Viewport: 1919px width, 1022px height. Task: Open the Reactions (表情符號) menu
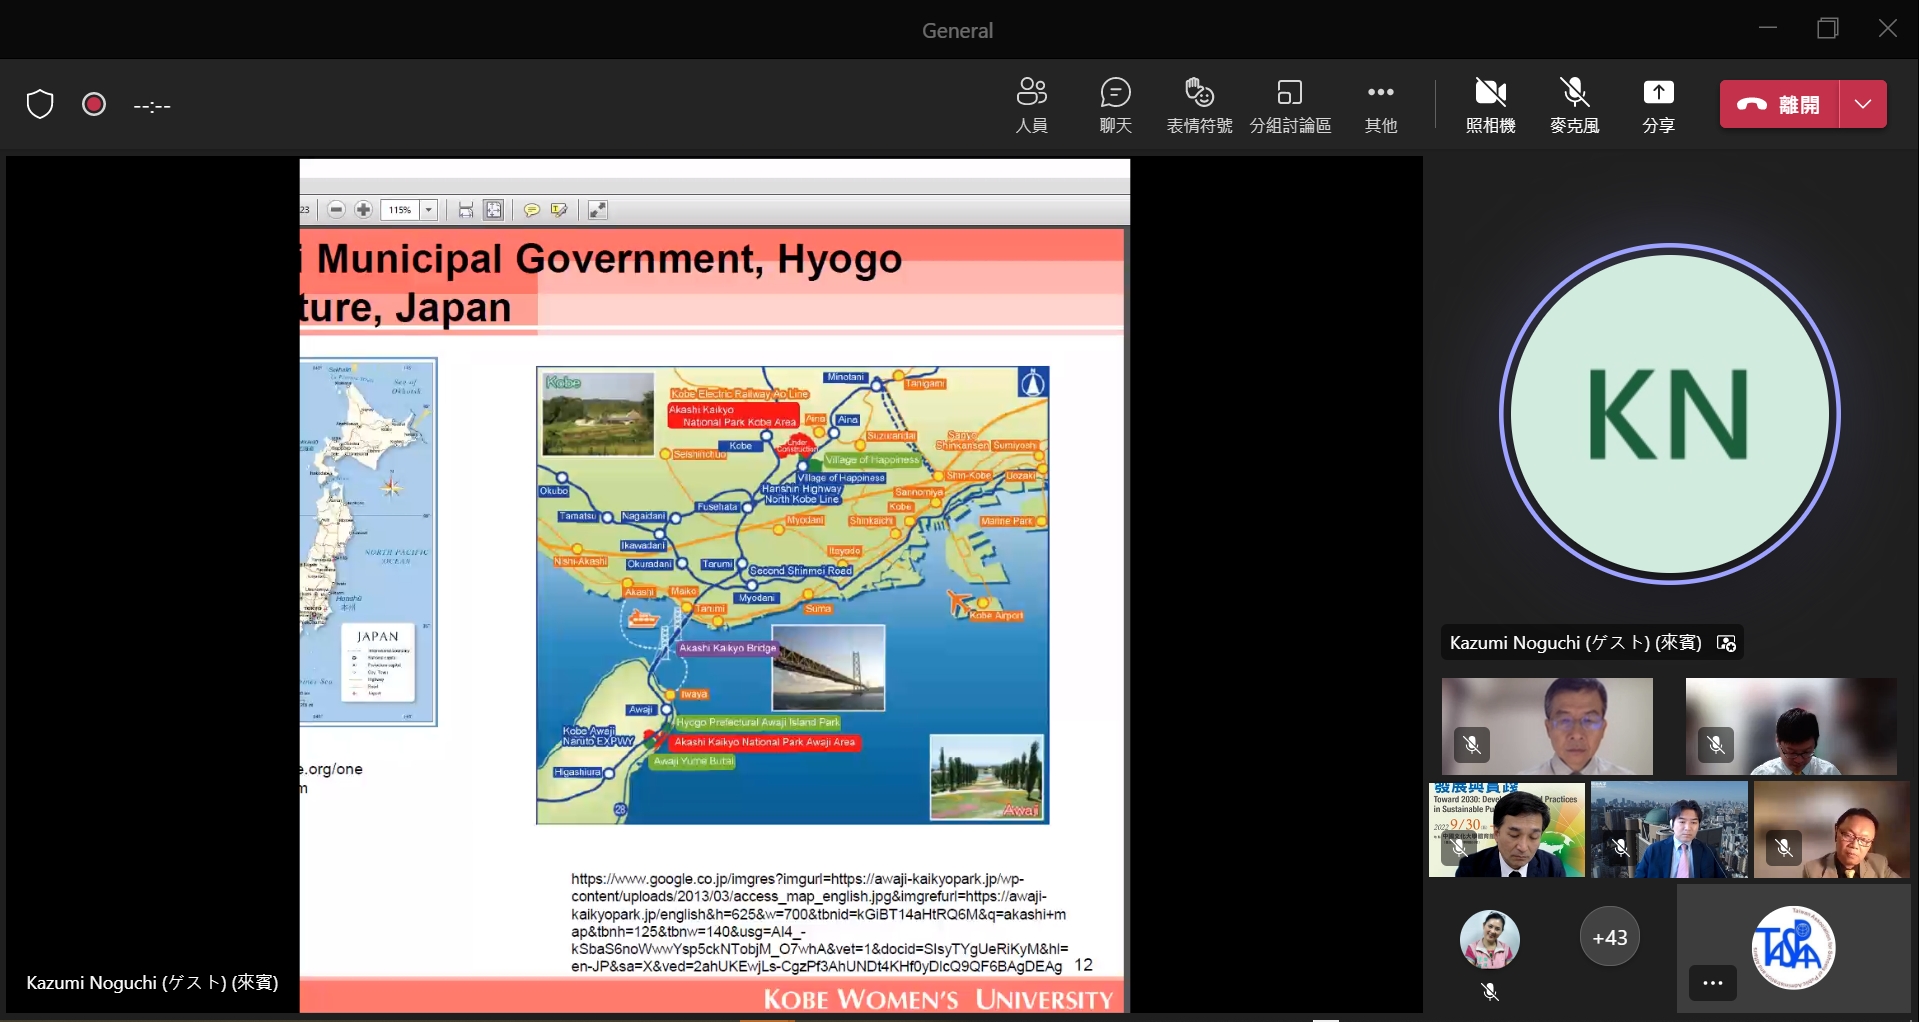[1199, 104]
